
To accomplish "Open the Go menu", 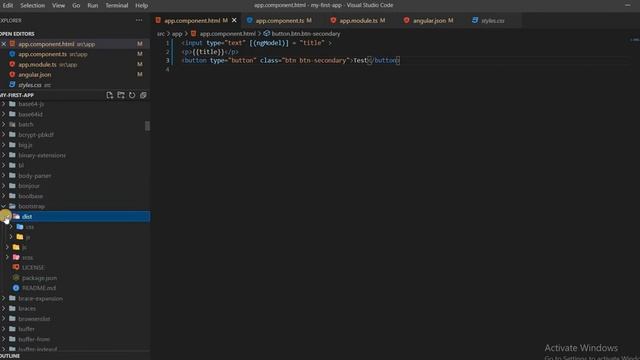I will (x=76, y=5).
